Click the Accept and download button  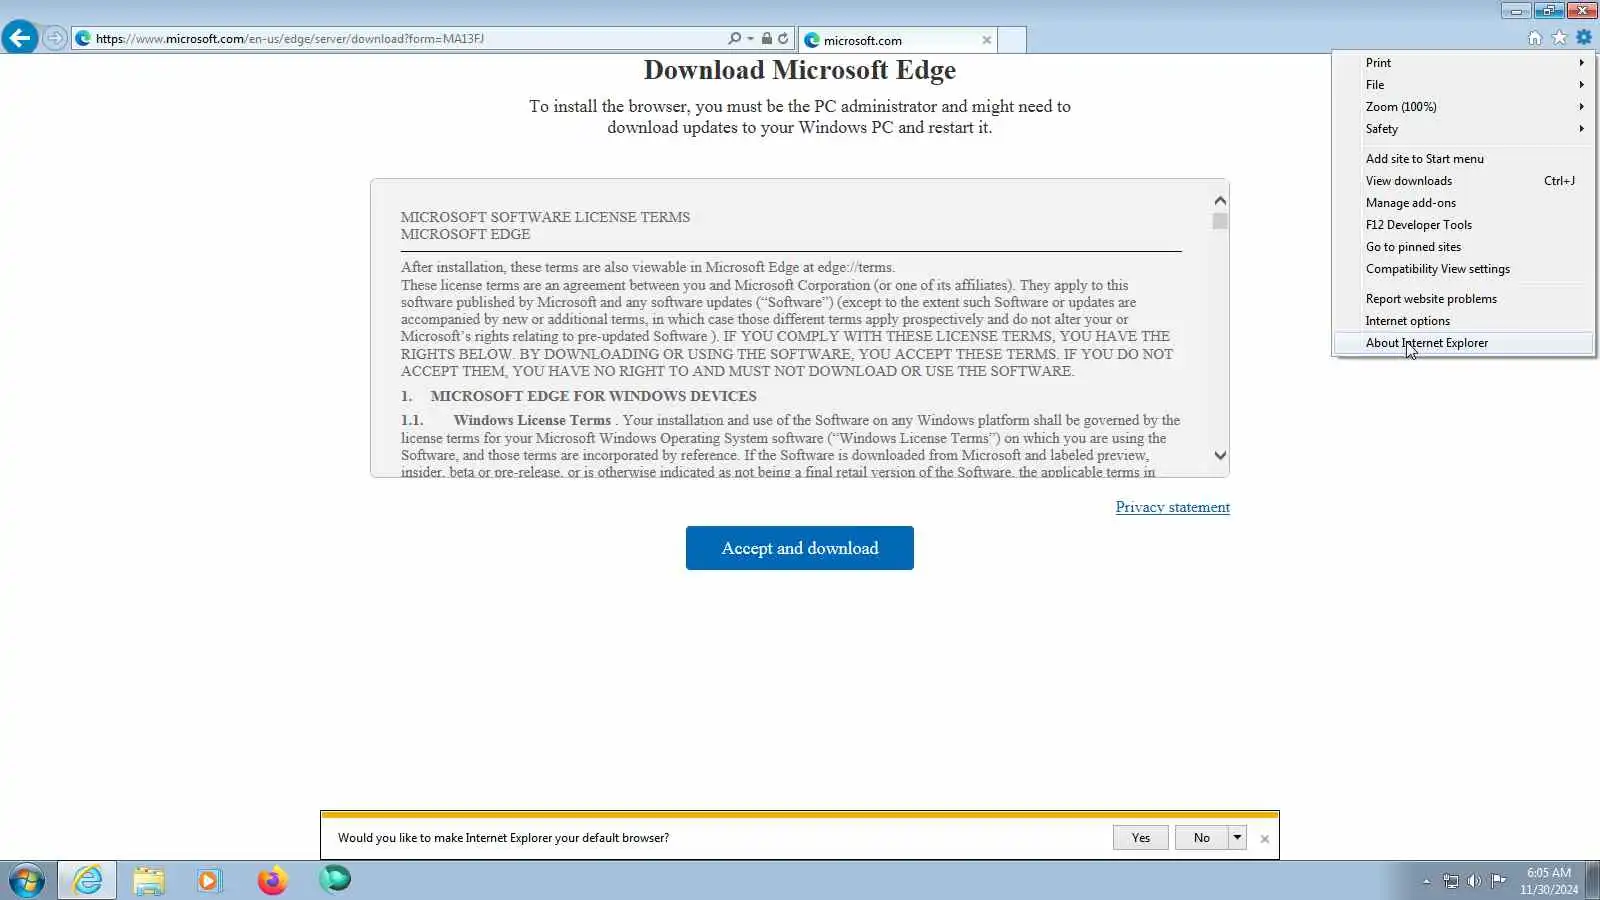[800, 548]
